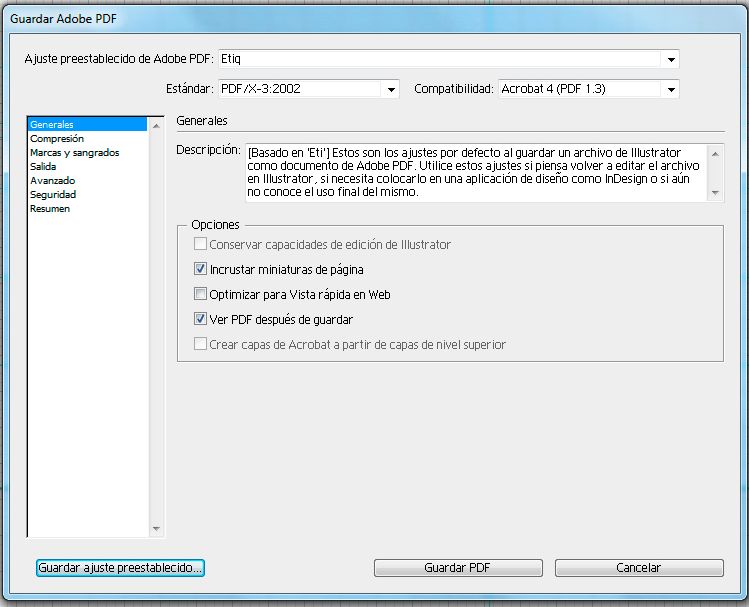Cancel the PDF save dialog

pyautogui.click(x=638, y=568)
